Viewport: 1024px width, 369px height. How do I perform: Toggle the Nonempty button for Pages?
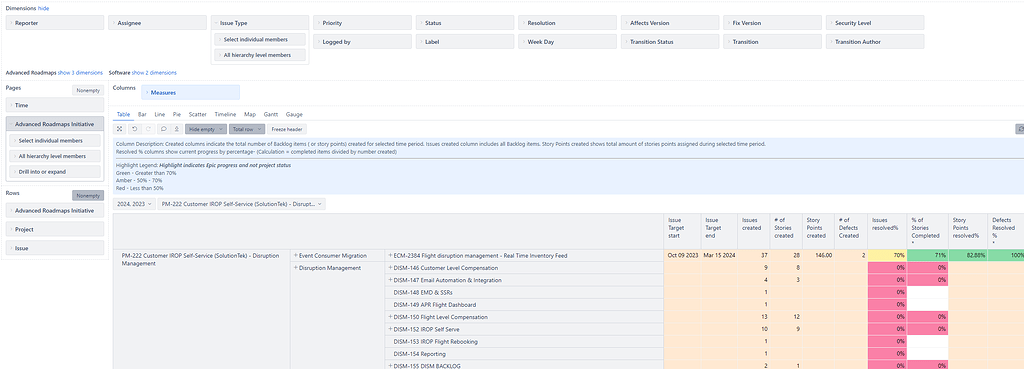click(x=88, y=91)
